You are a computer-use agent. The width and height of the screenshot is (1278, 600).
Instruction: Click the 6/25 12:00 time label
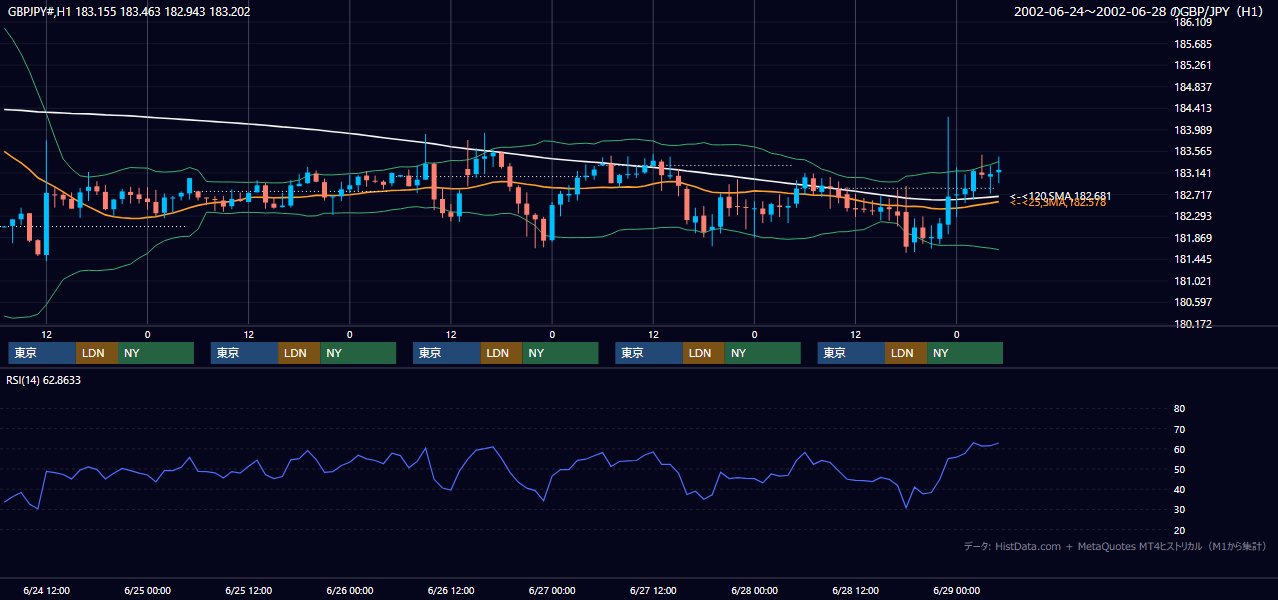click(249, 590)
